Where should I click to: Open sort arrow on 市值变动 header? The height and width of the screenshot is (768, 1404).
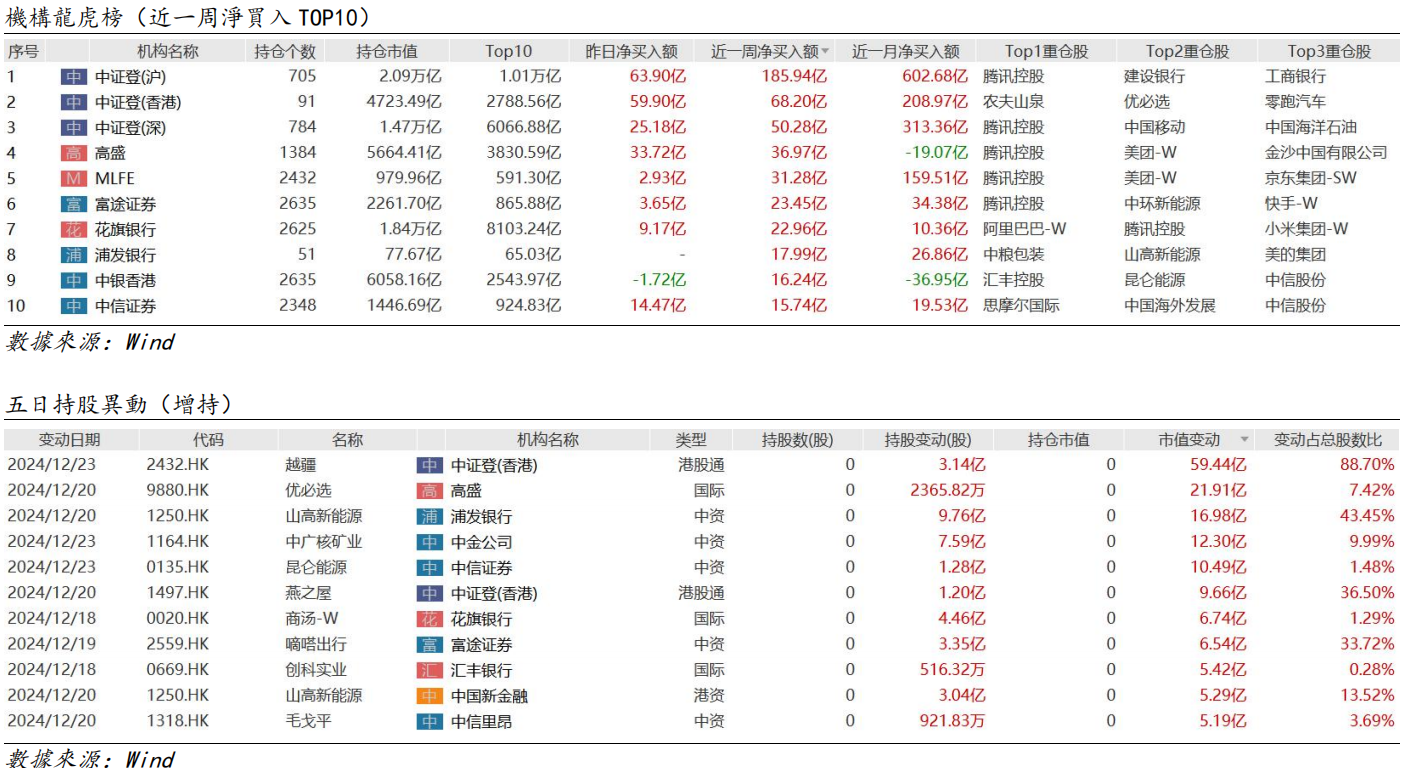tap(1244, 440)
